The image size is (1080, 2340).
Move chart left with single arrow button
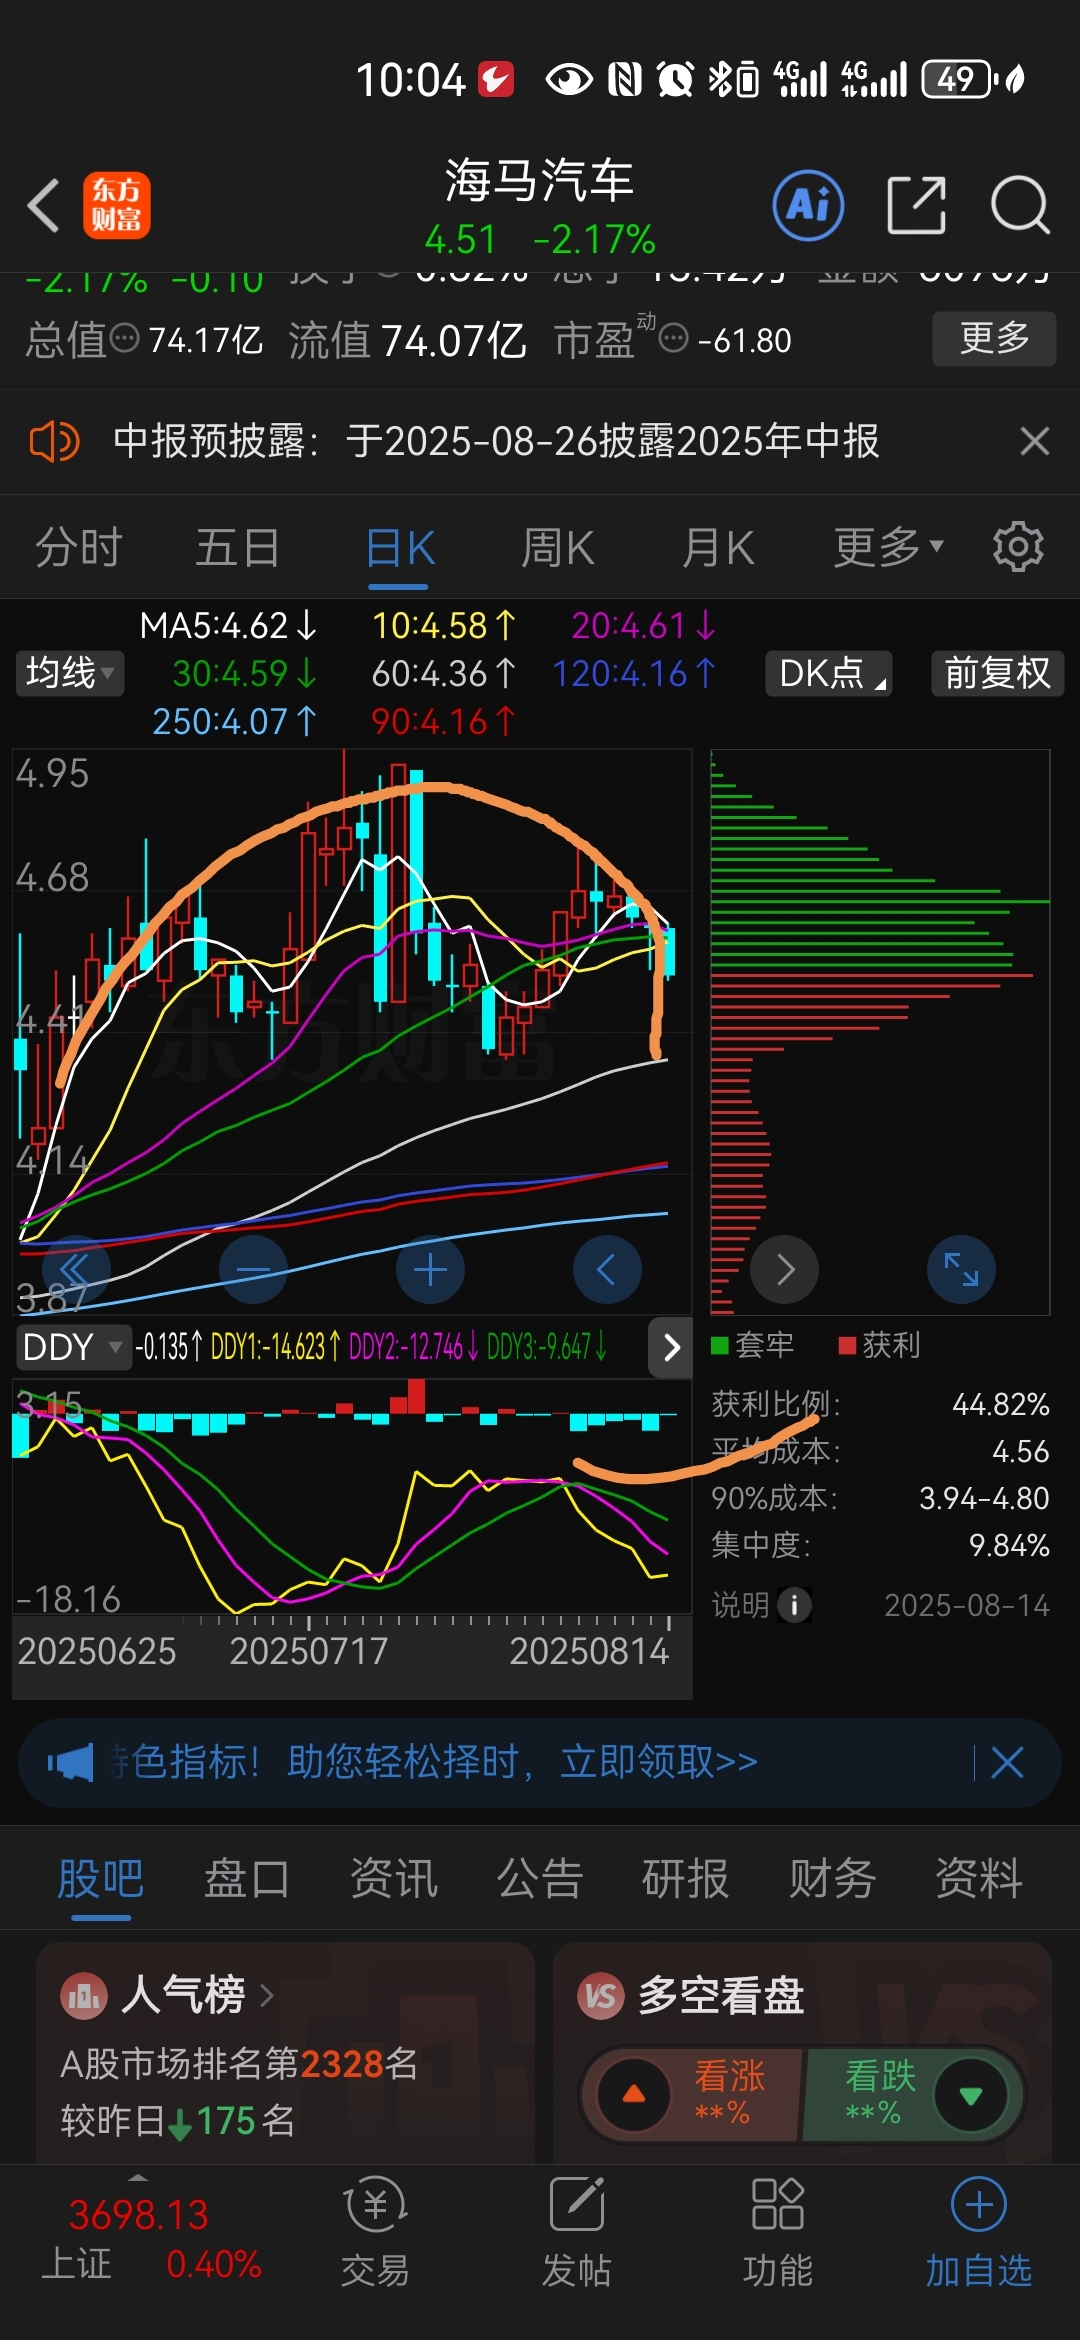(x=607, y=1270)
